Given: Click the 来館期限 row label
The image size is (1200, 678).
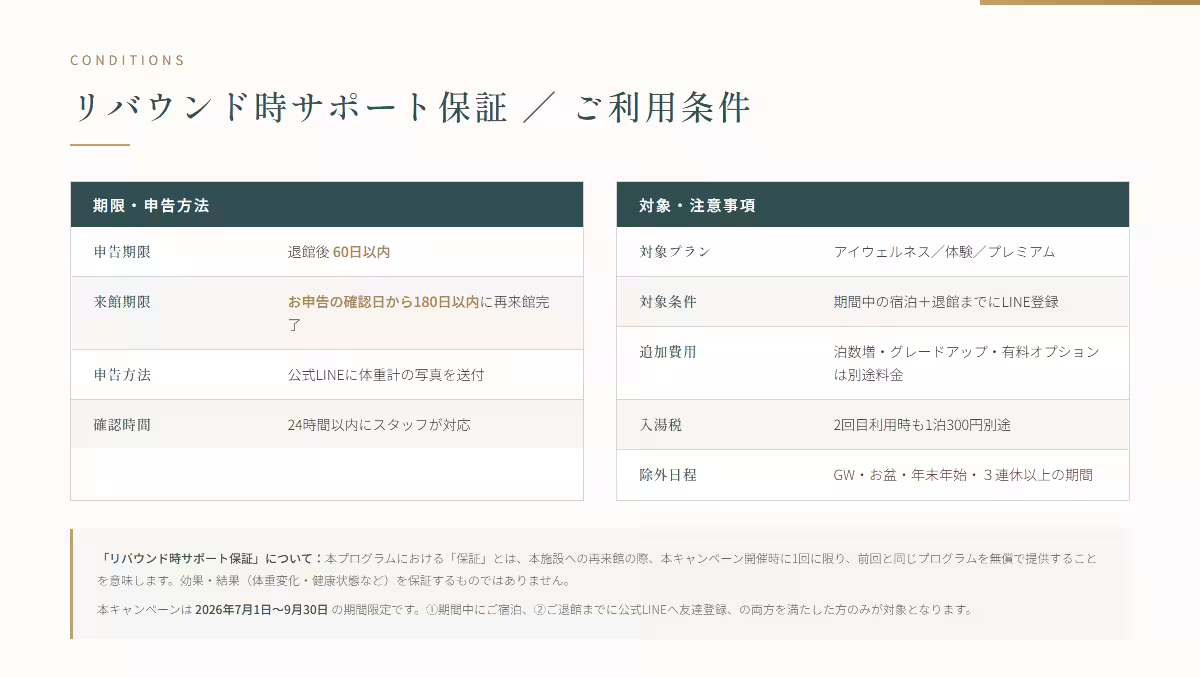Looking at the screenshot, I should pos(122,301).
